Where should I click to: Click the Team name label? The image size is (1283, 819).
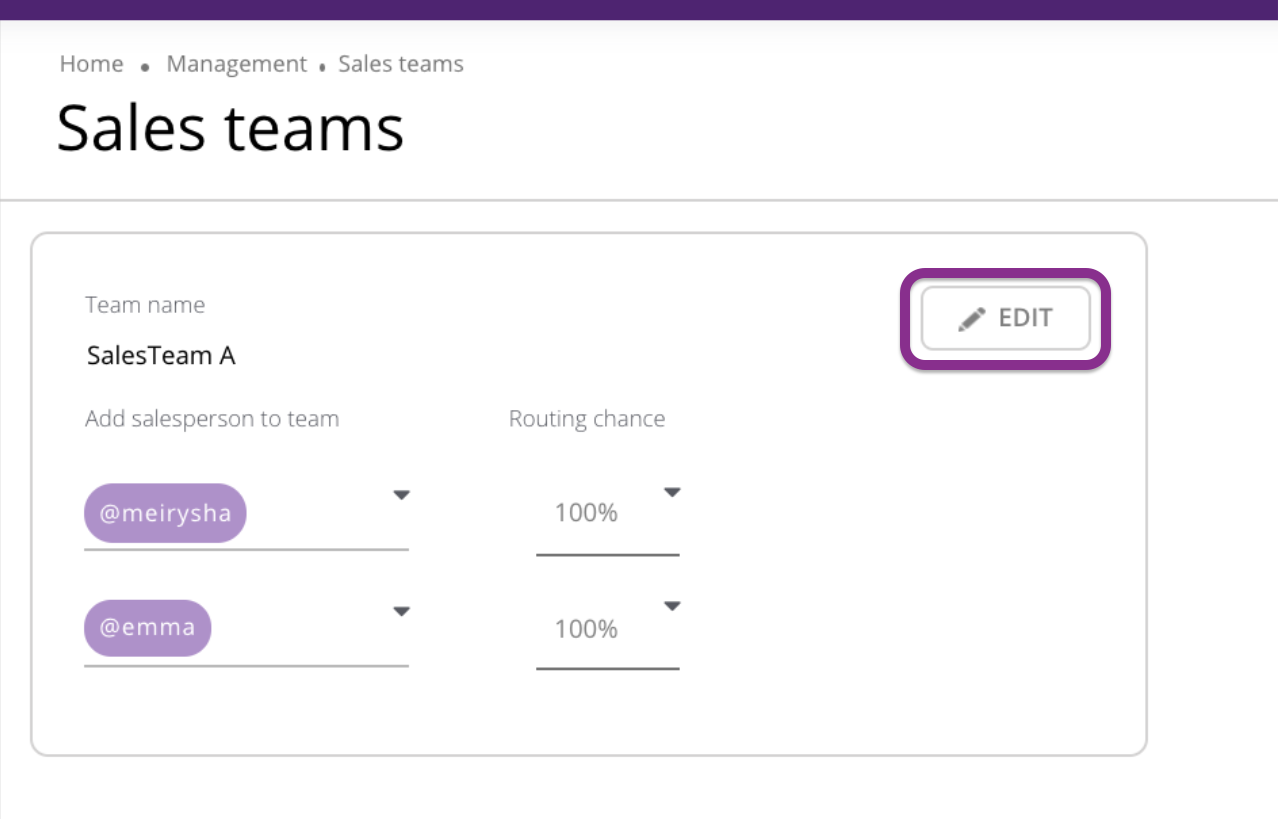145,305
